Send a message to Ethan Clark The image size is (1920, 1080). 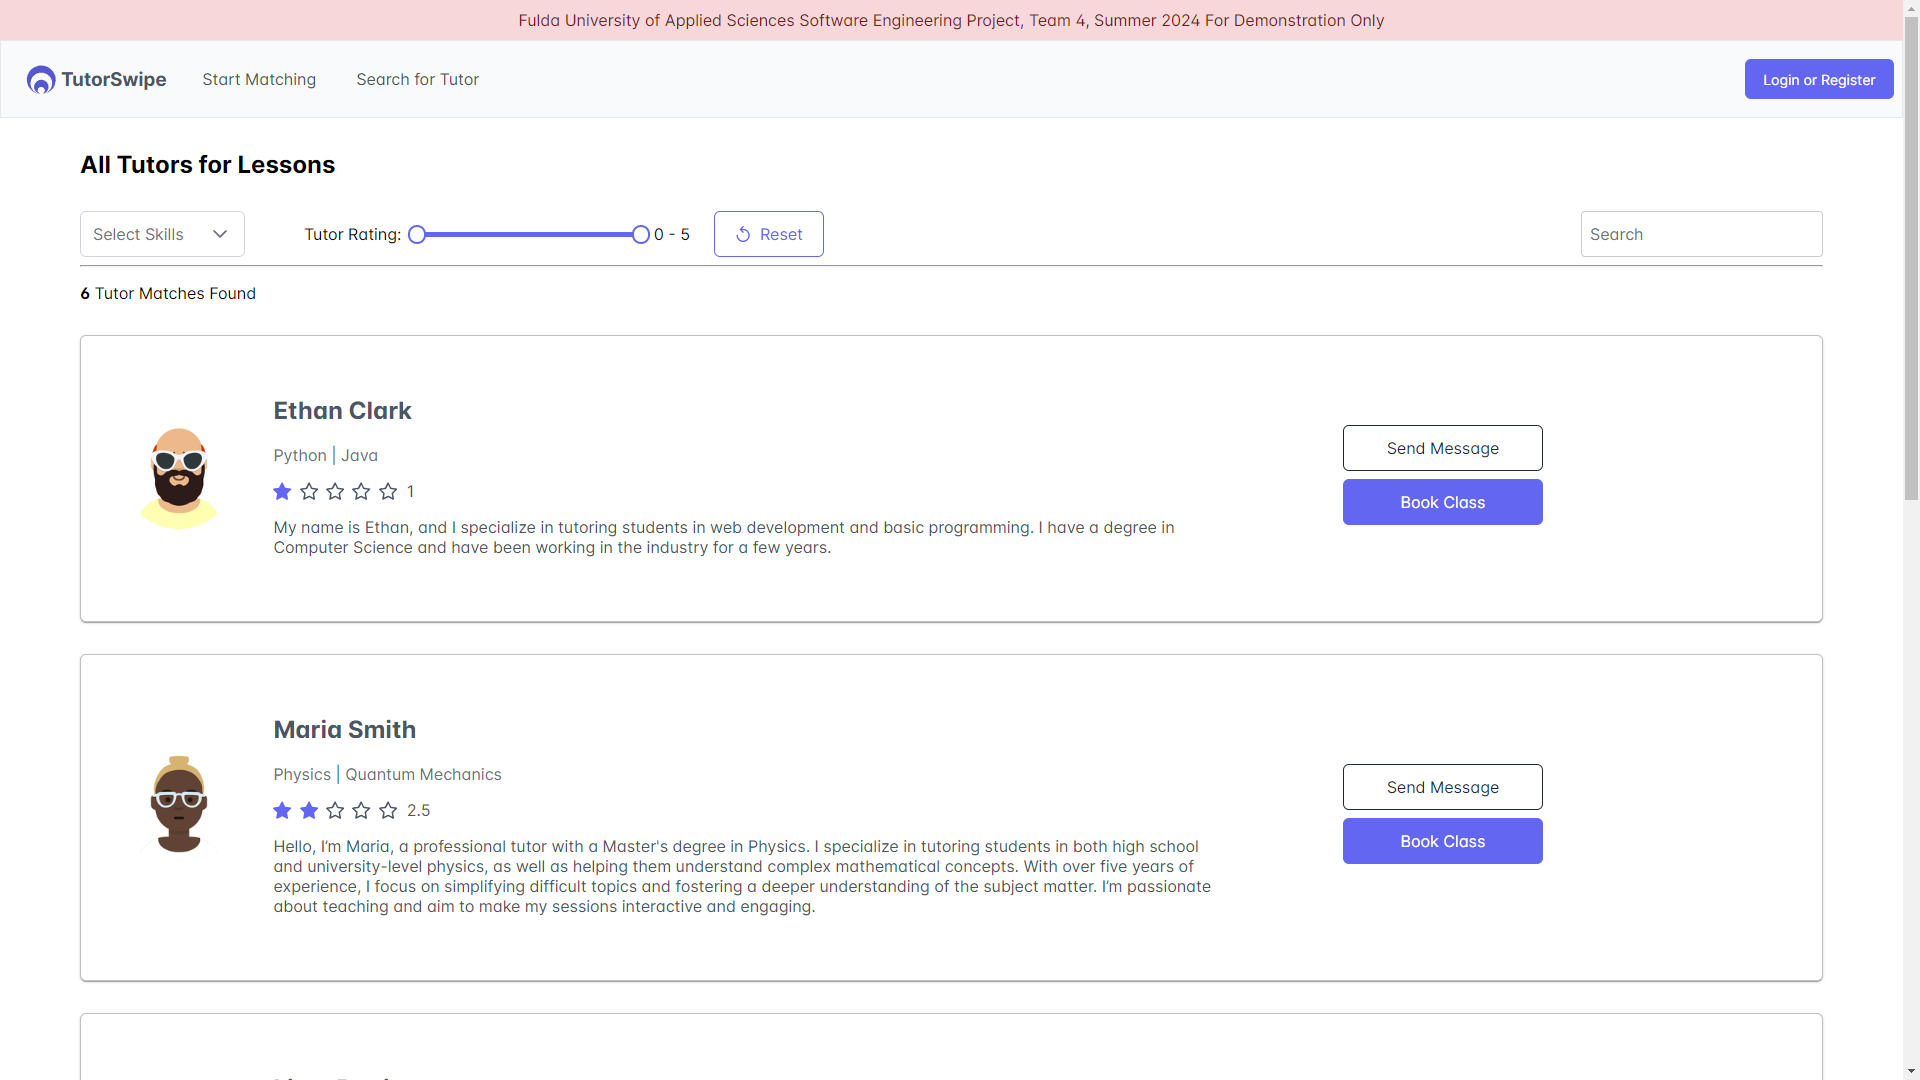(1442, 449)
